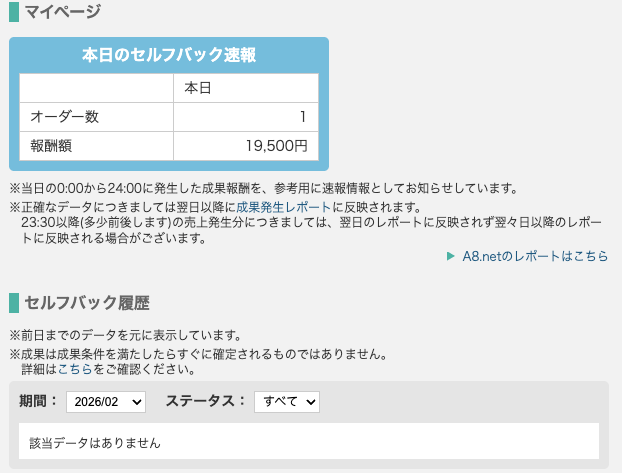This screenshot has height=473, width=622.
Task: Expand the ステータス dropdown showing すべて
Action: click(x=286, y=401)
